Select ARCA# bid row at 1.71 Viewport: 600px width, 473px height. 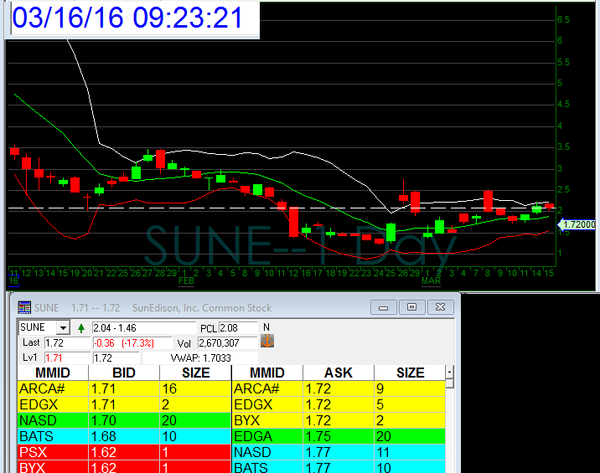pyautogui.click(x=124, y=389)
